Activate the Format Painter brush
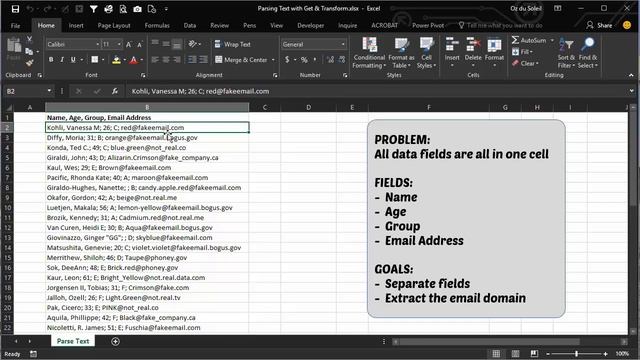 pos(29,63)
